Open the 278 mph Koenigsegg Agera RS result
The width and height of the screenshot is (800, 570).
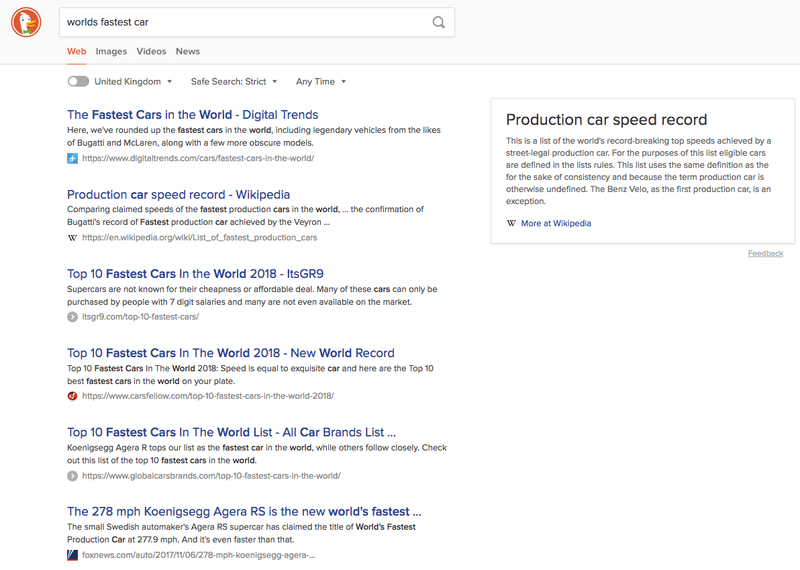(244, 511)
